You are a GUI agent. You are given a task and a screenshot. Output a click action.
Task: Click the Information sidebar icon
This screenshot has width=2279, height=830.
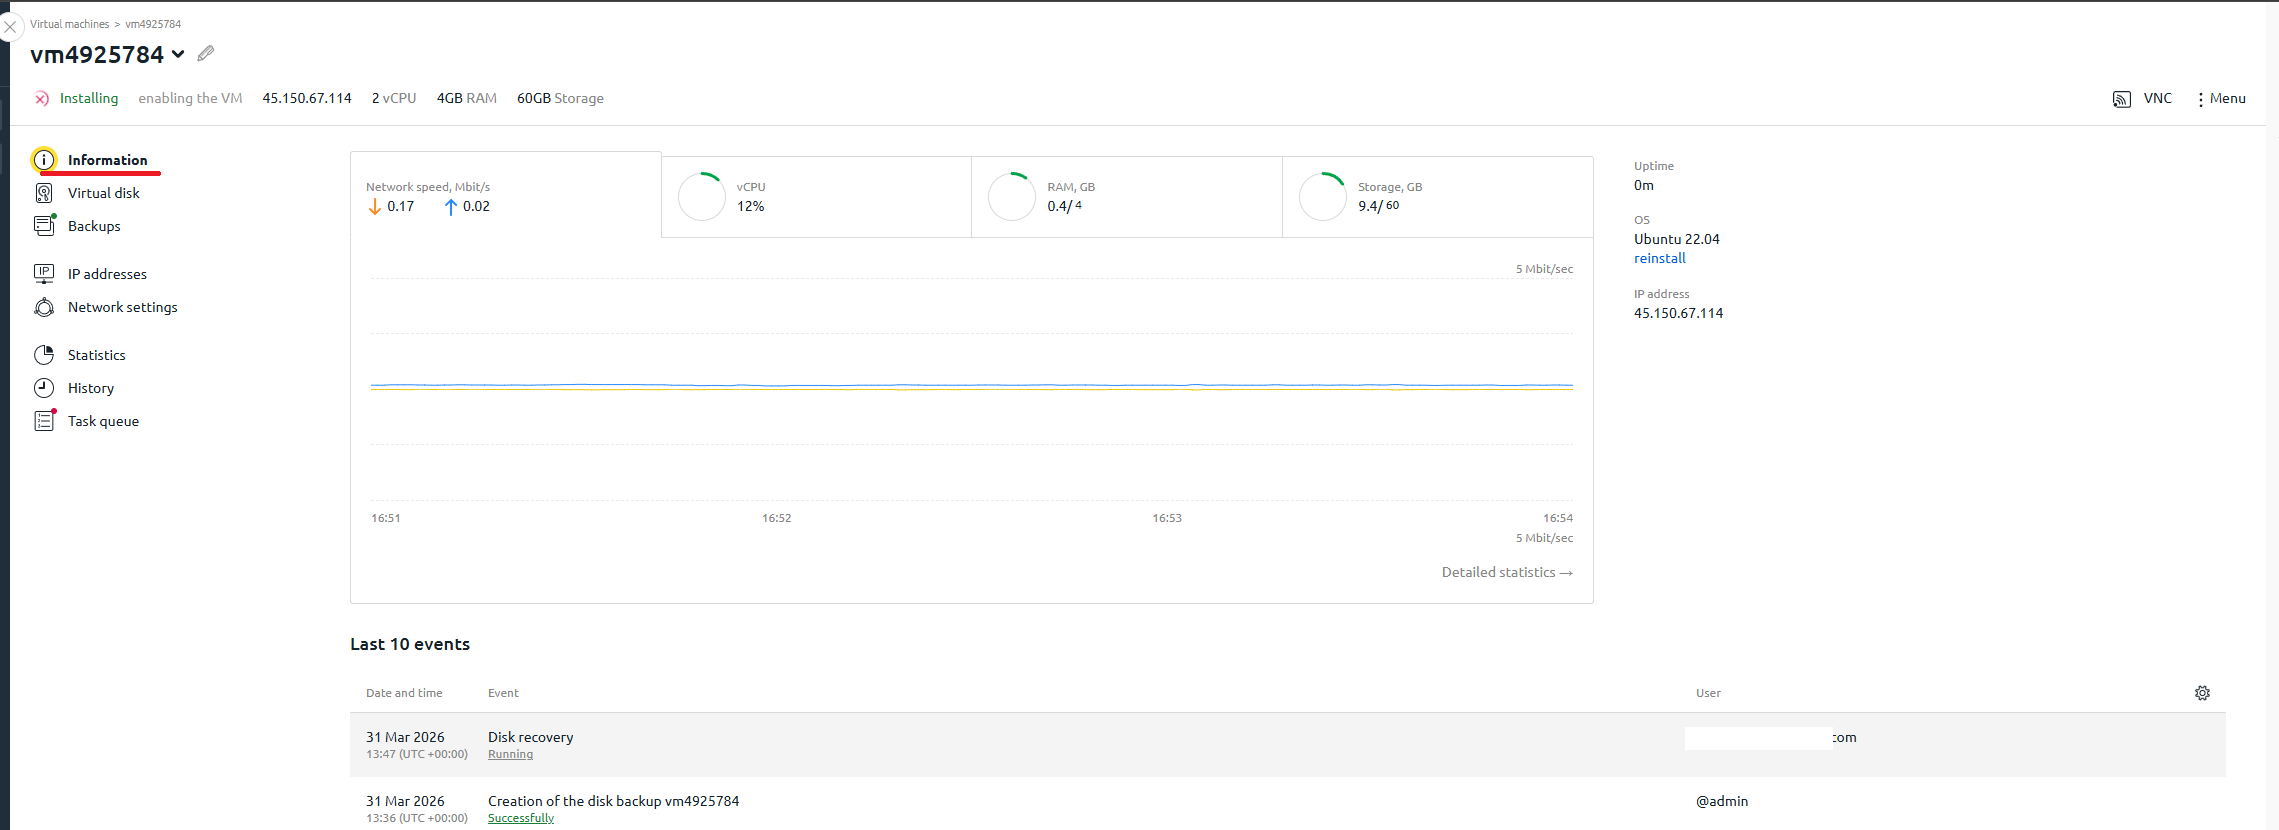tap(44, 160)
